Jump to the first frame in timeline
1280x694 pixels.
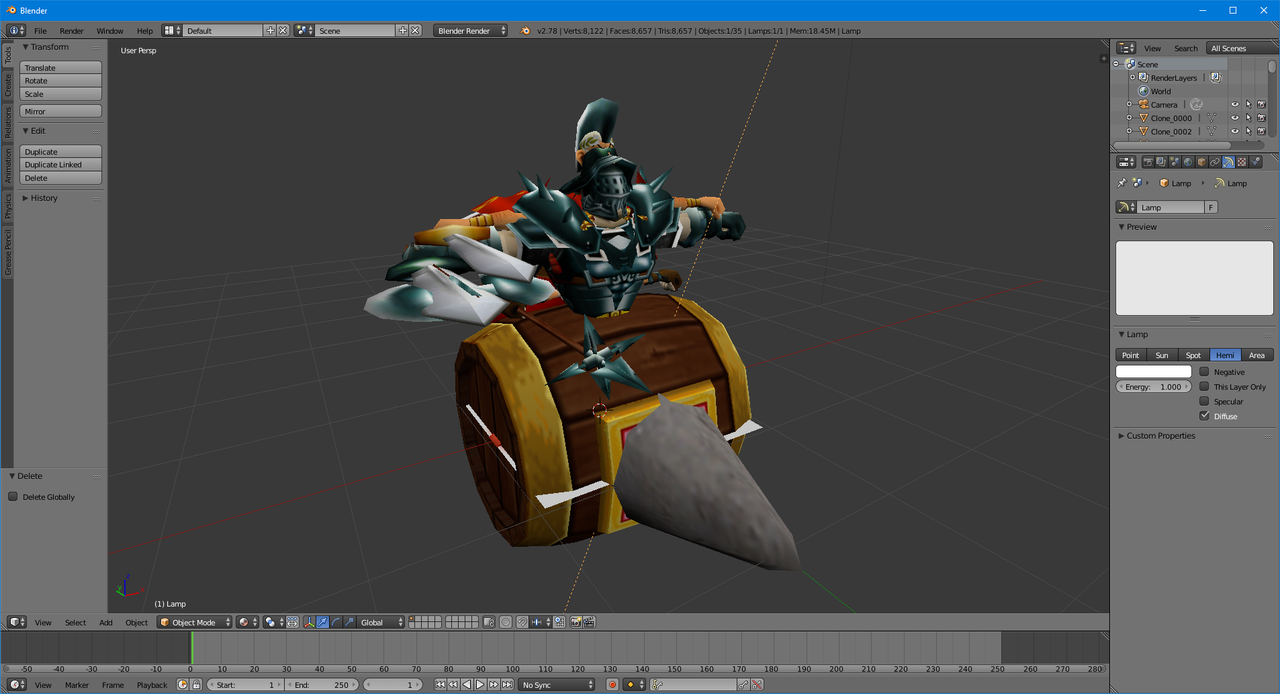(x=440, y=685)
